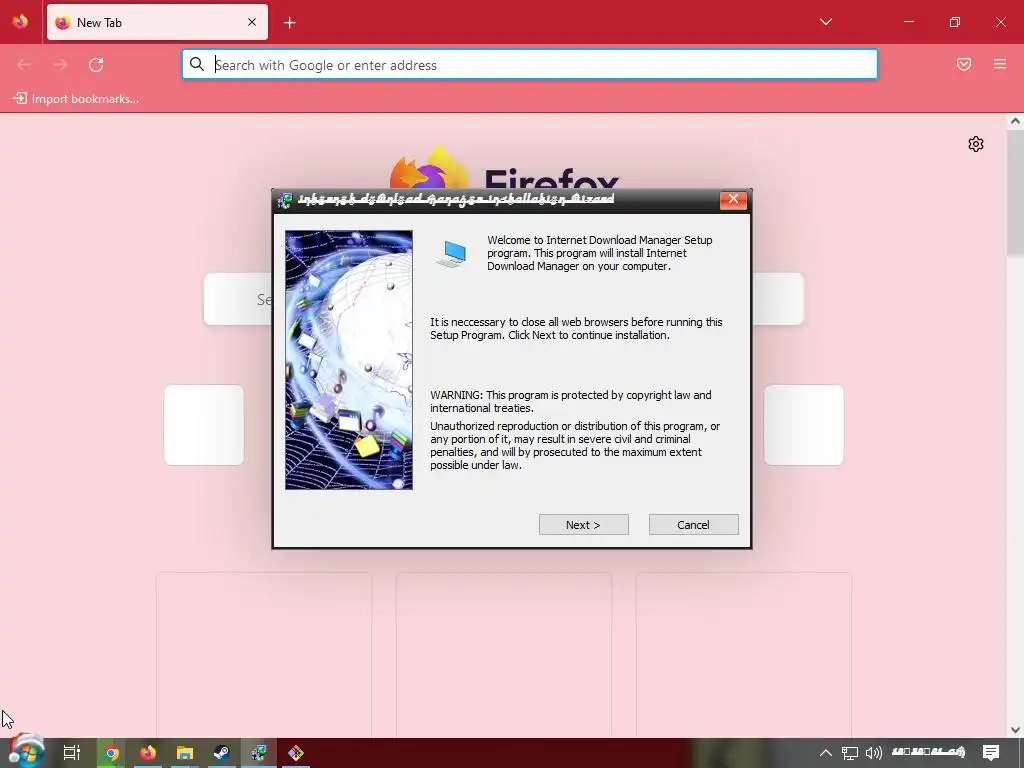
Task: Select the New Tab tab in Firefox
Action: [x=157, y=22]
